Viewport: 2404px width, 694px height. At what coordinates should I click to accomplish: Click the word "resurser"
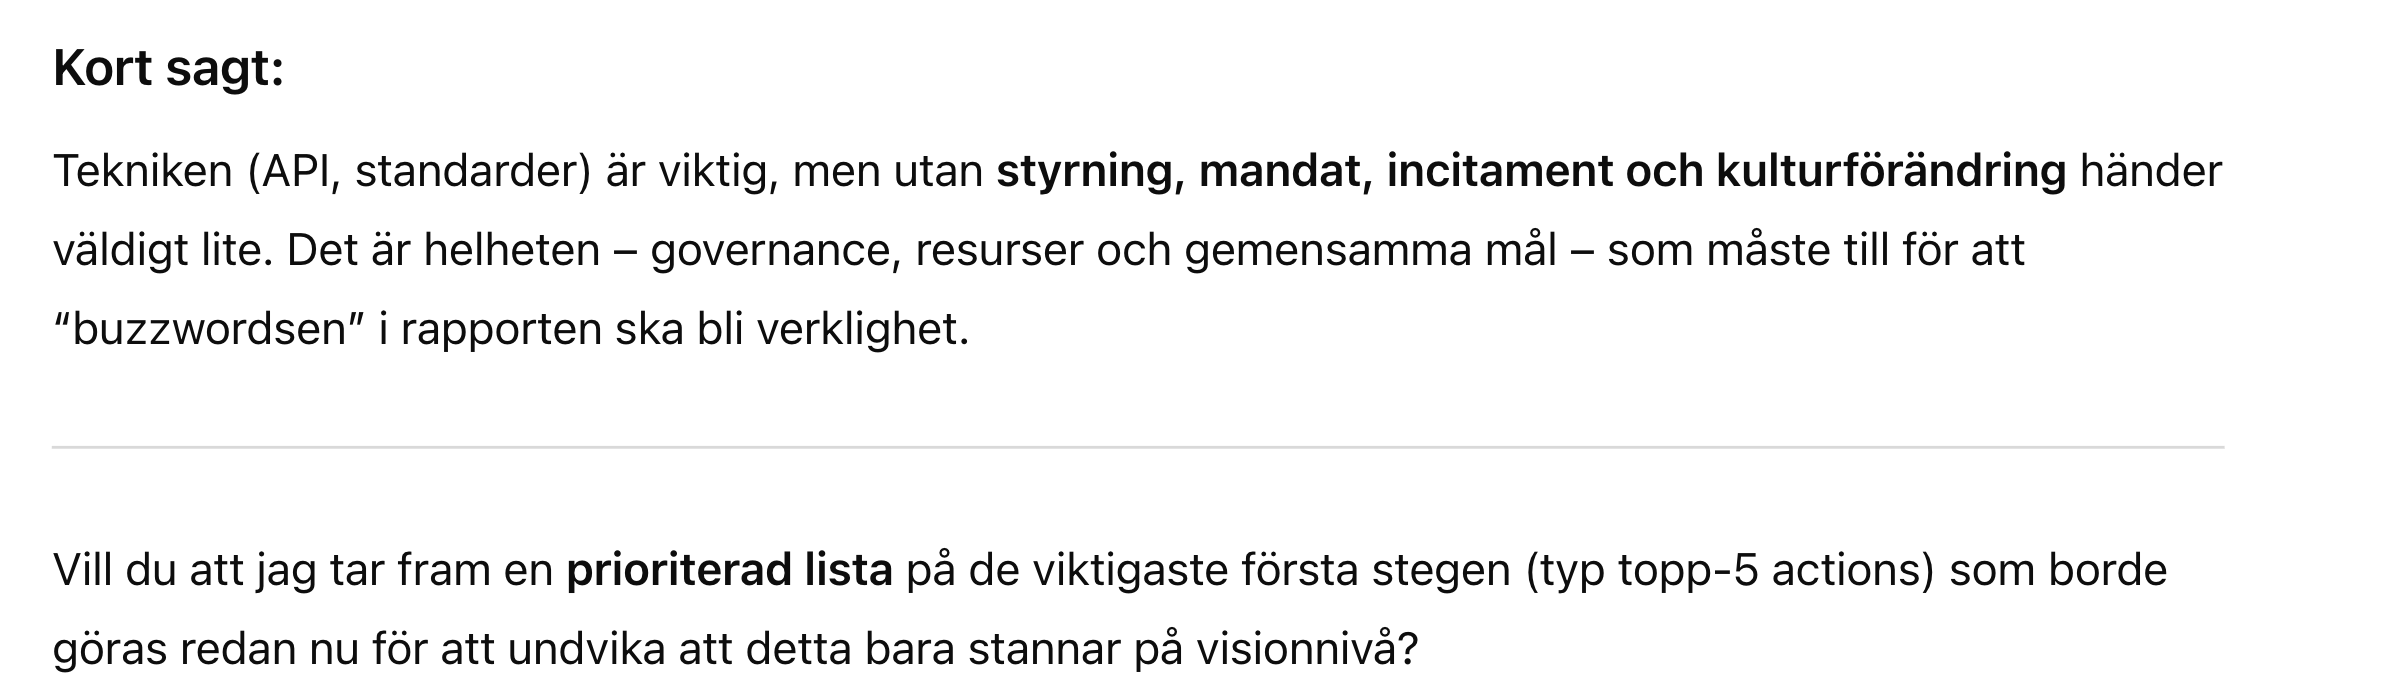(x=998, y=250)
